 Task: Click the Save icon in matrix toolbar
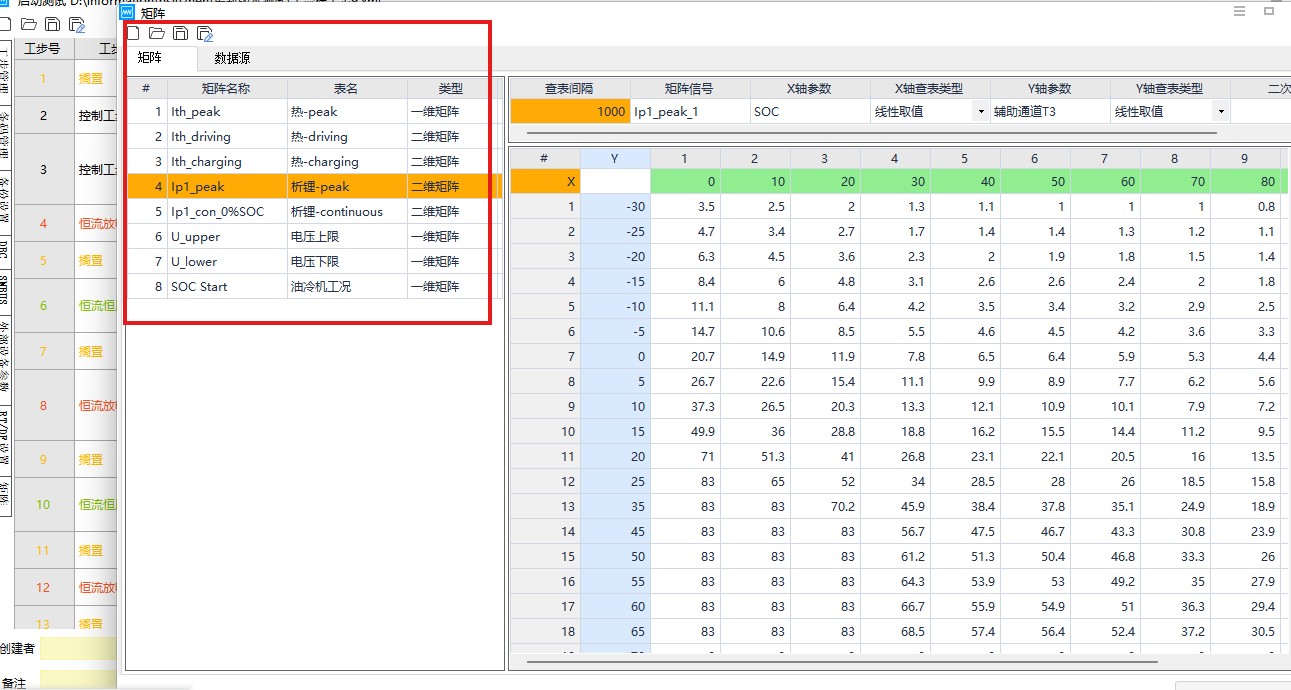coord(180,34)
